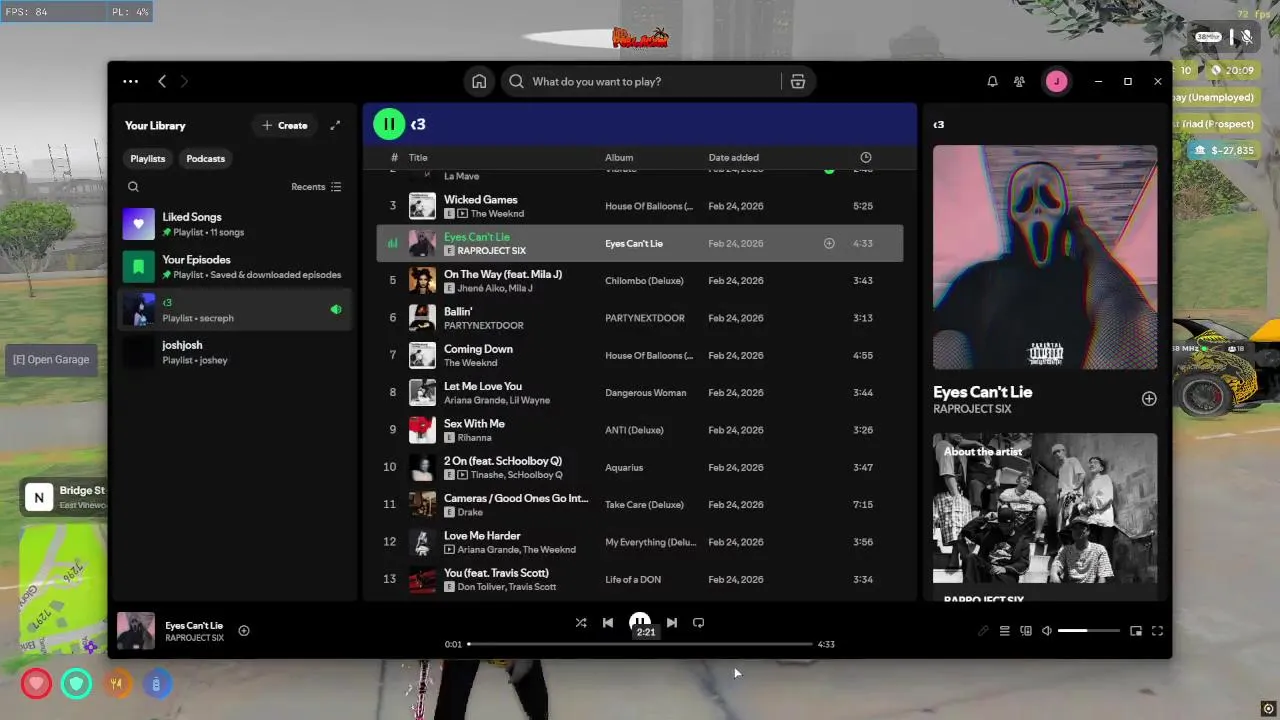Select the Ballin' track
This screenshot has height=720, width=1280.
640,318
